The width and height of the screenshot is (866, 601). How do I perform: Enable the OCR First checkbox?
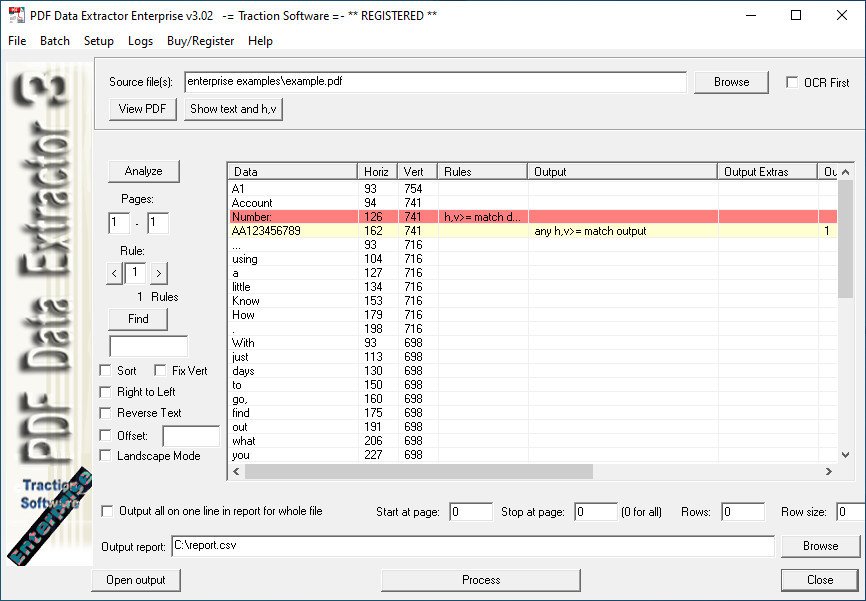(792, 83)
